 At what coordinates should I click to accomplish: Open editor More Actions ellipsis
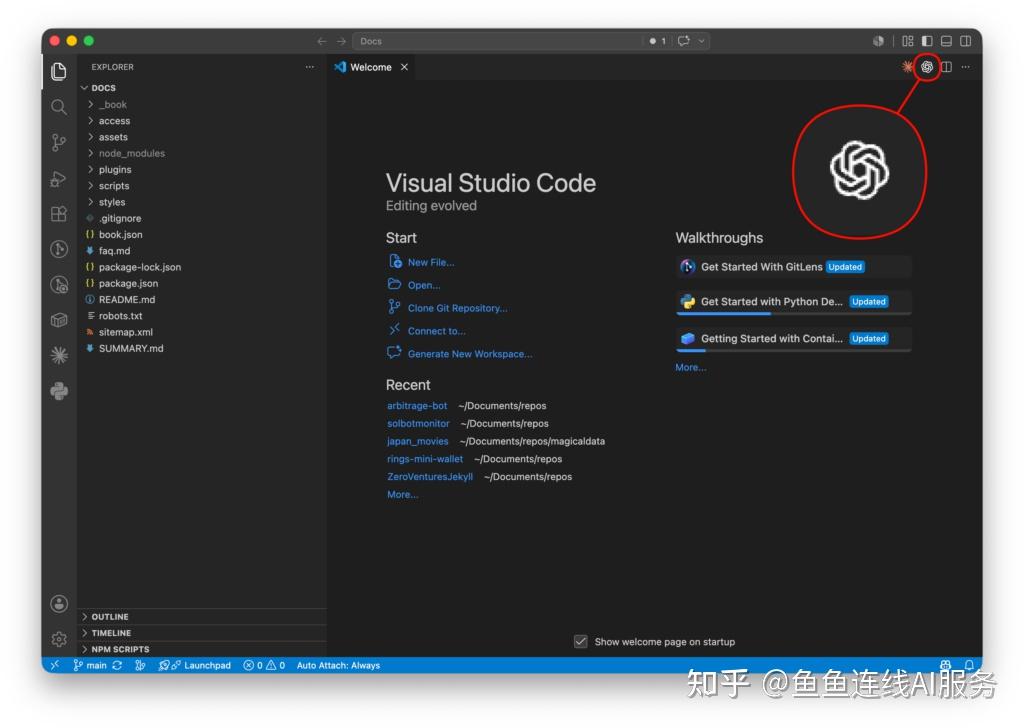[966, 67]
